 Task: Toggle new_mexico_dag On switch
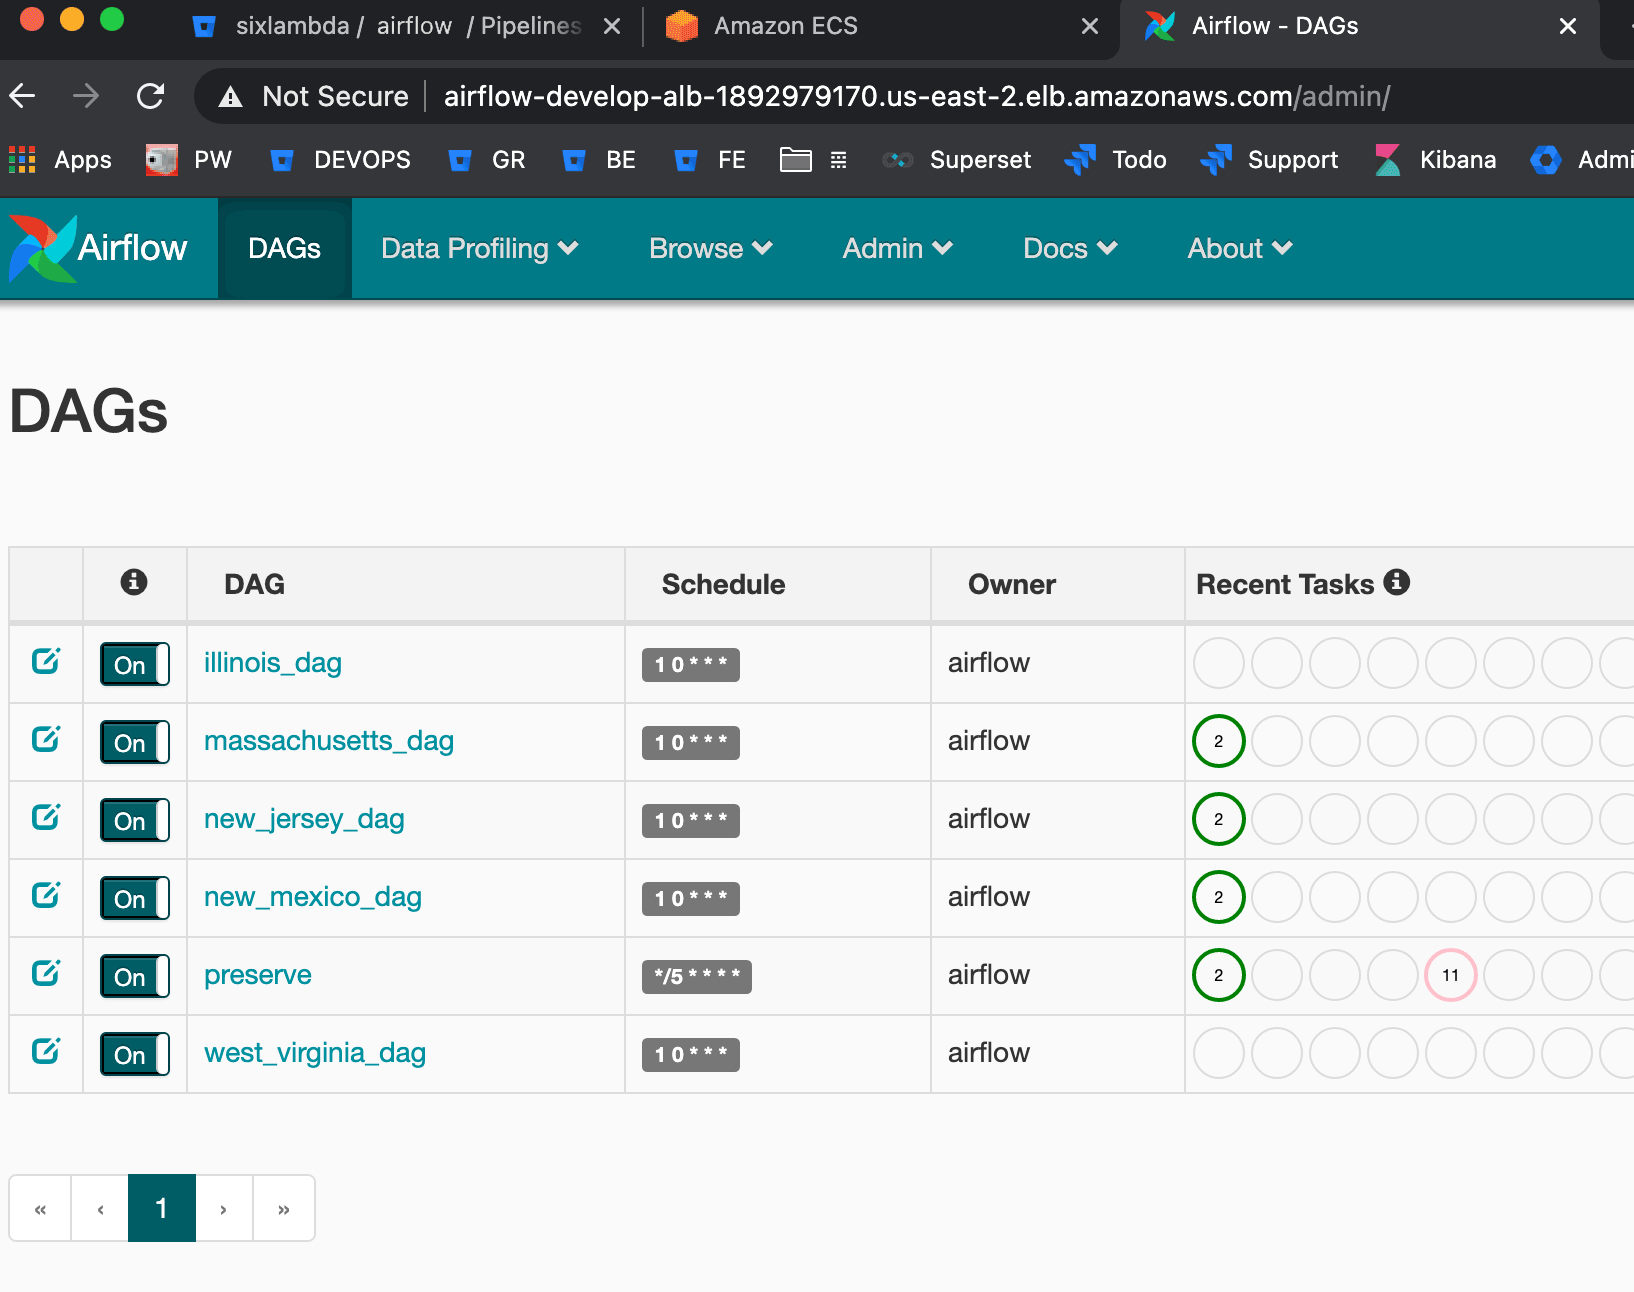134,898
